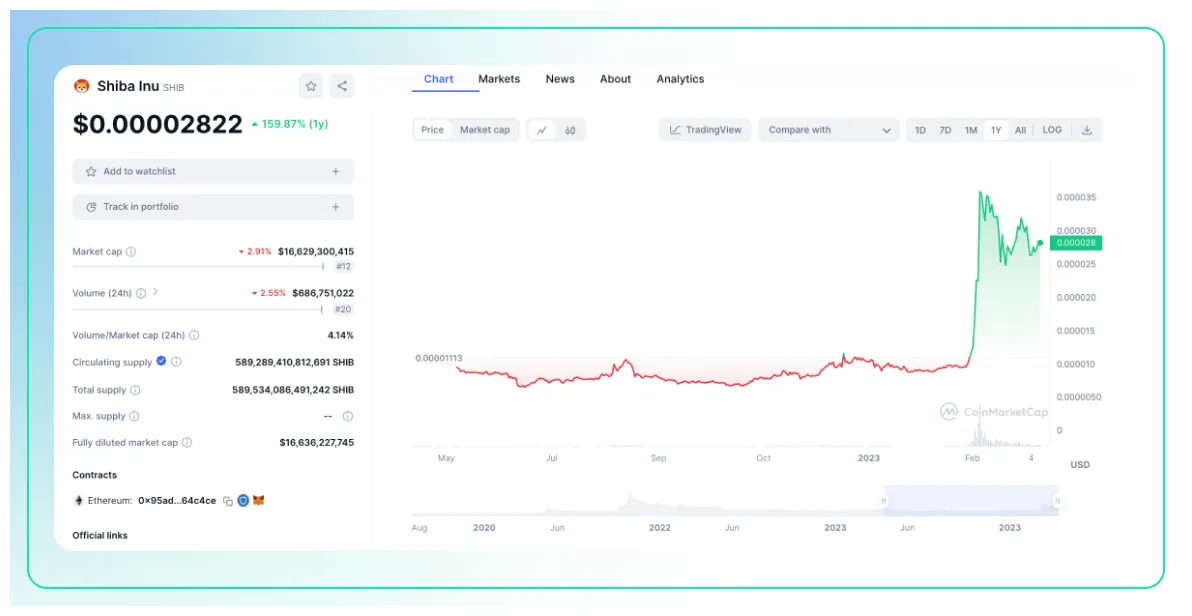Viewport: 1192px width, 616px height.
Task: Switch to the Markets tab
Action: coord(498,79)
